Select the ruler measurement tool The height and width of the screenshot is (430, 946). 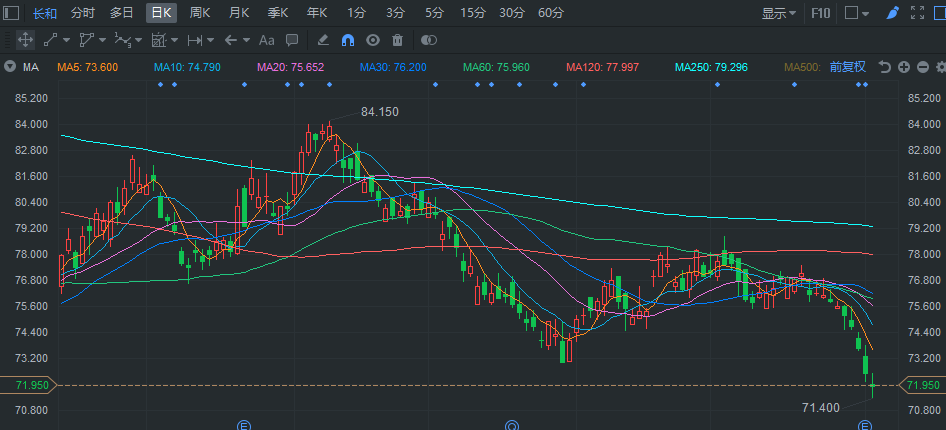(159, 40)
